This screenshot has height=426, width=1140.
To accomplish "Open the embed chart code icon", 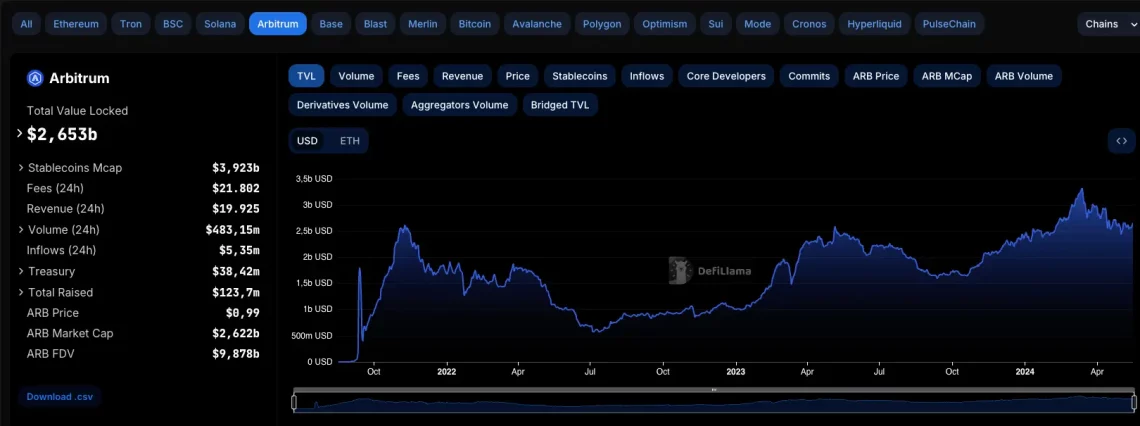I will pos(1121,141).
